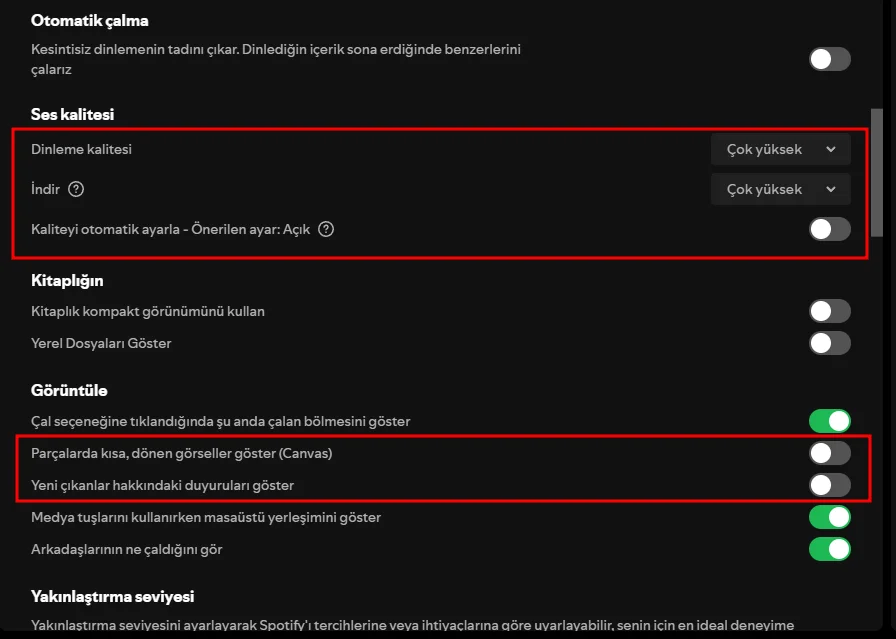Click the Yakınlaştırma seviyesi heading
The width and height of the screenshot is (896, 639).
[x=112, y=596]
